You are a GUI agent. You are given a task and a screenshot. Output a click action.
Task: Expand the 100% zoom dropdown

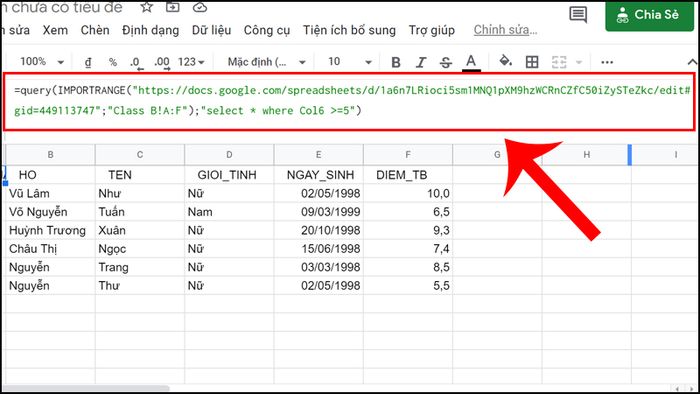[x=42, y=62]
